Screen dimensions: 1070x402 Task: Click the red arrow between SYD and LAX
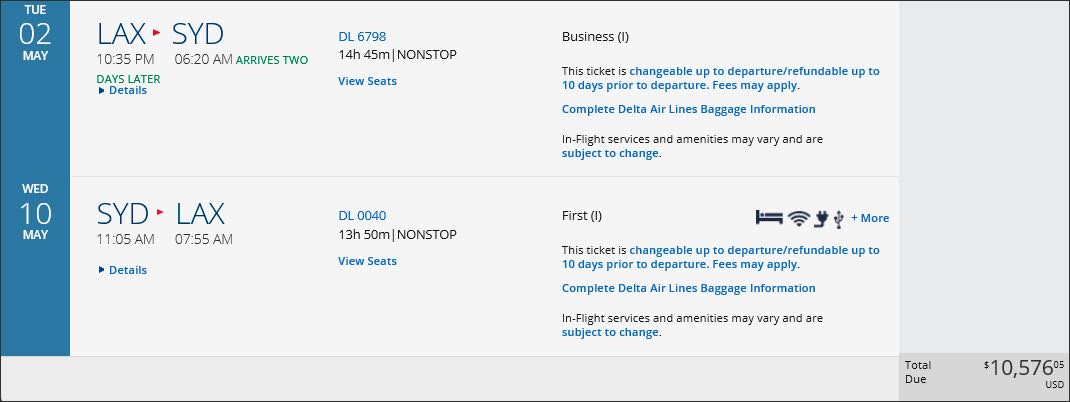(160, 212)
